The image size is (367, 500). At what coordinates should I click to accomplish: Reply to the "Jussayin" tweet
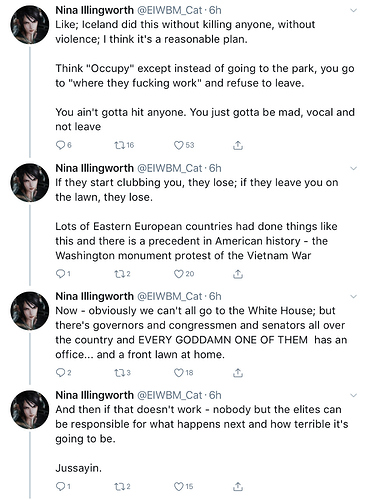point(60,487)
